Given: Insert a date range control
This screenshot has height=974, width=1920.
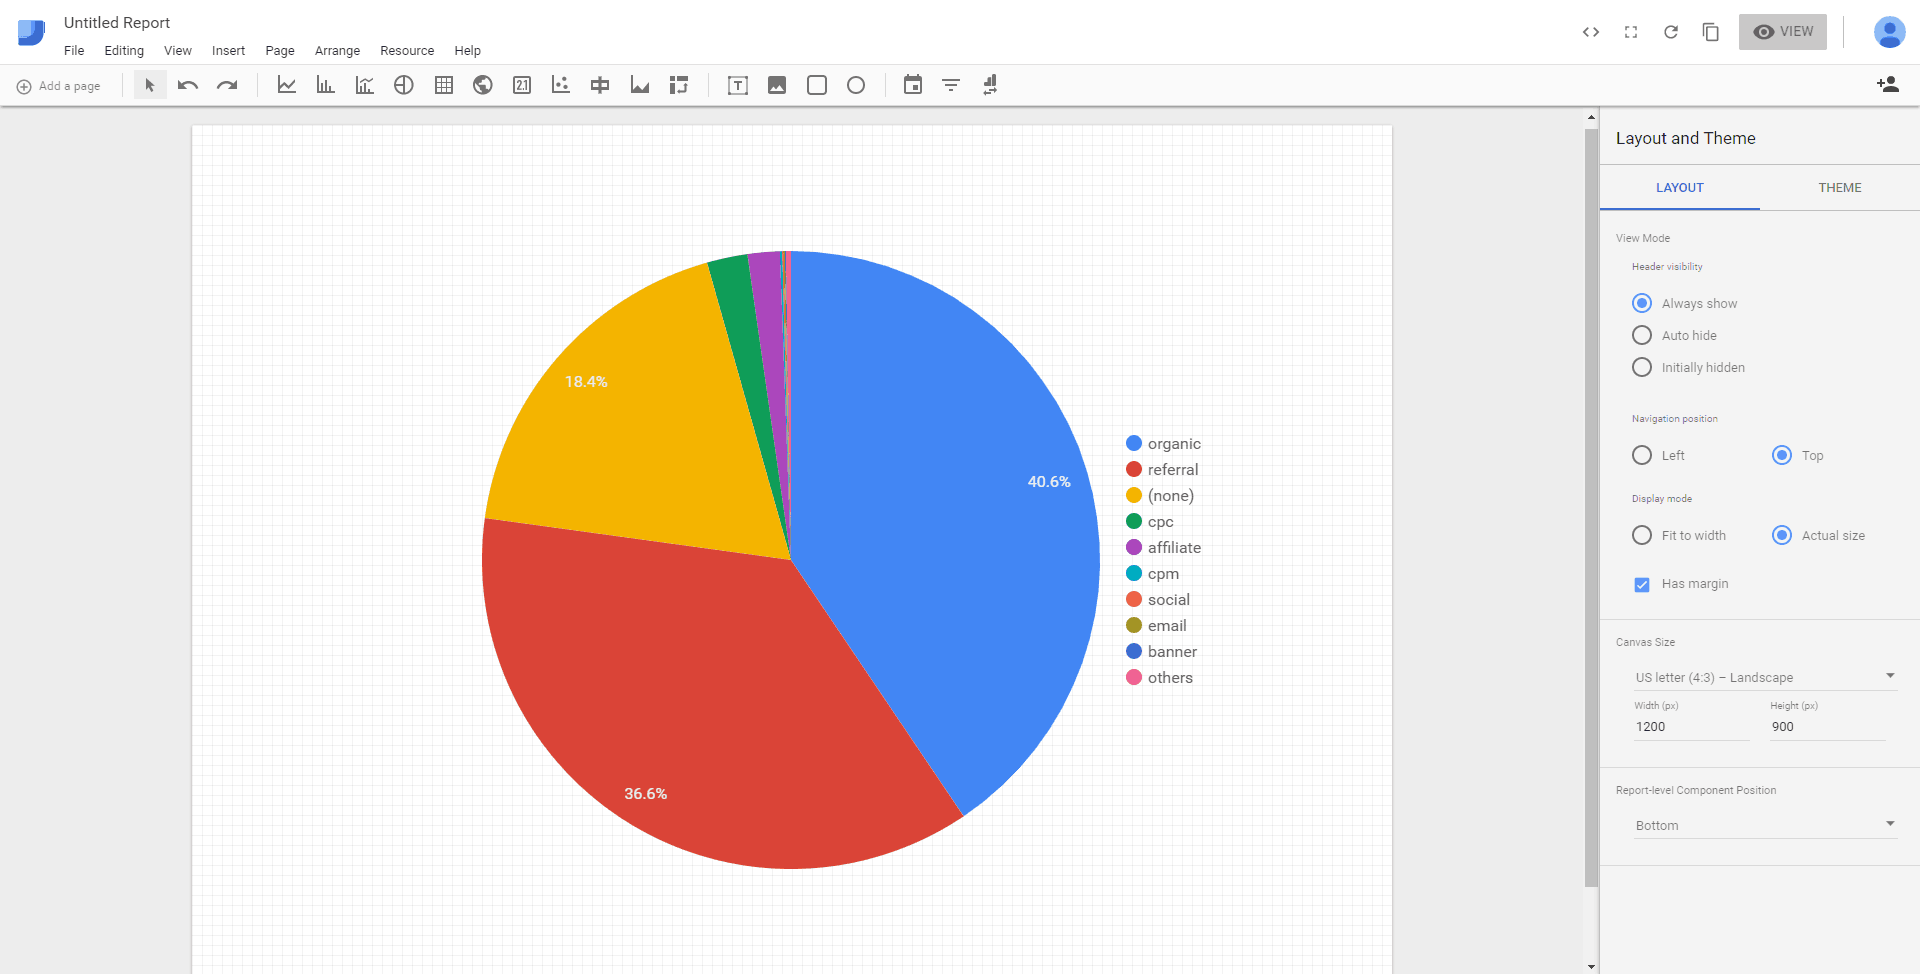Looking at the screenshot, I should click(913, 85).
